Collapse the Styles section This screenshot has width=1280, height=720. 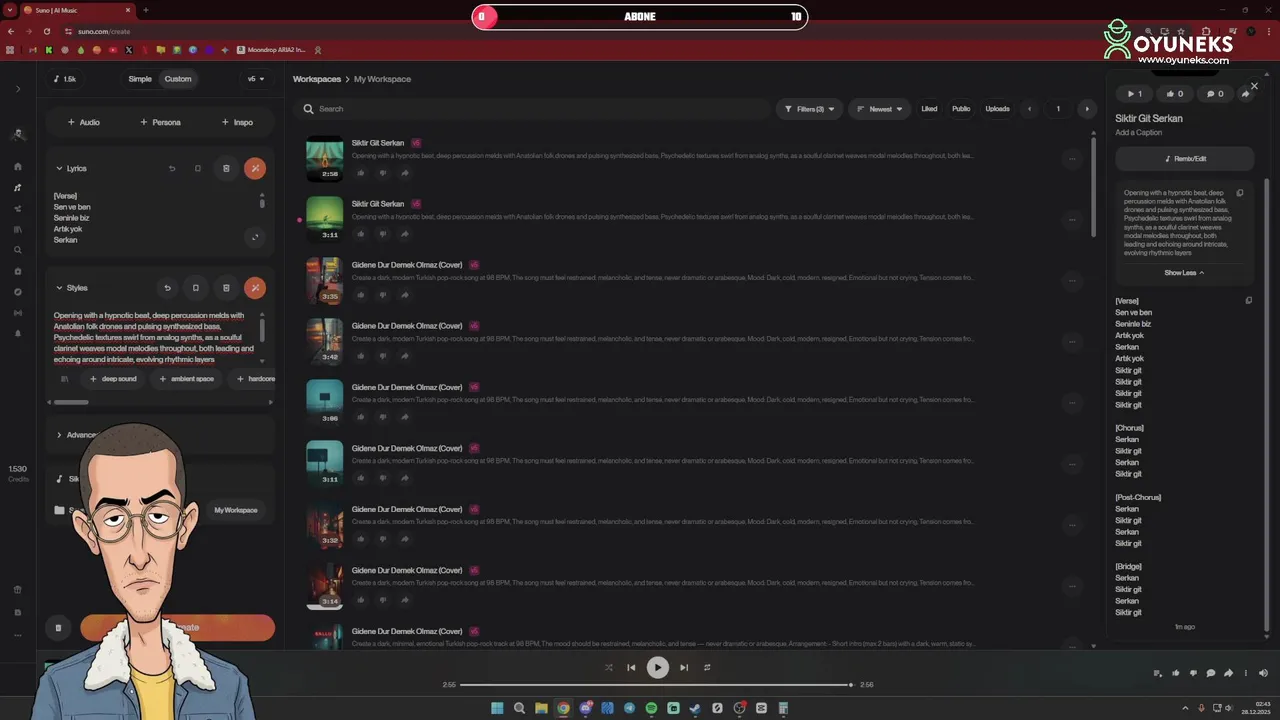(72, 288)
